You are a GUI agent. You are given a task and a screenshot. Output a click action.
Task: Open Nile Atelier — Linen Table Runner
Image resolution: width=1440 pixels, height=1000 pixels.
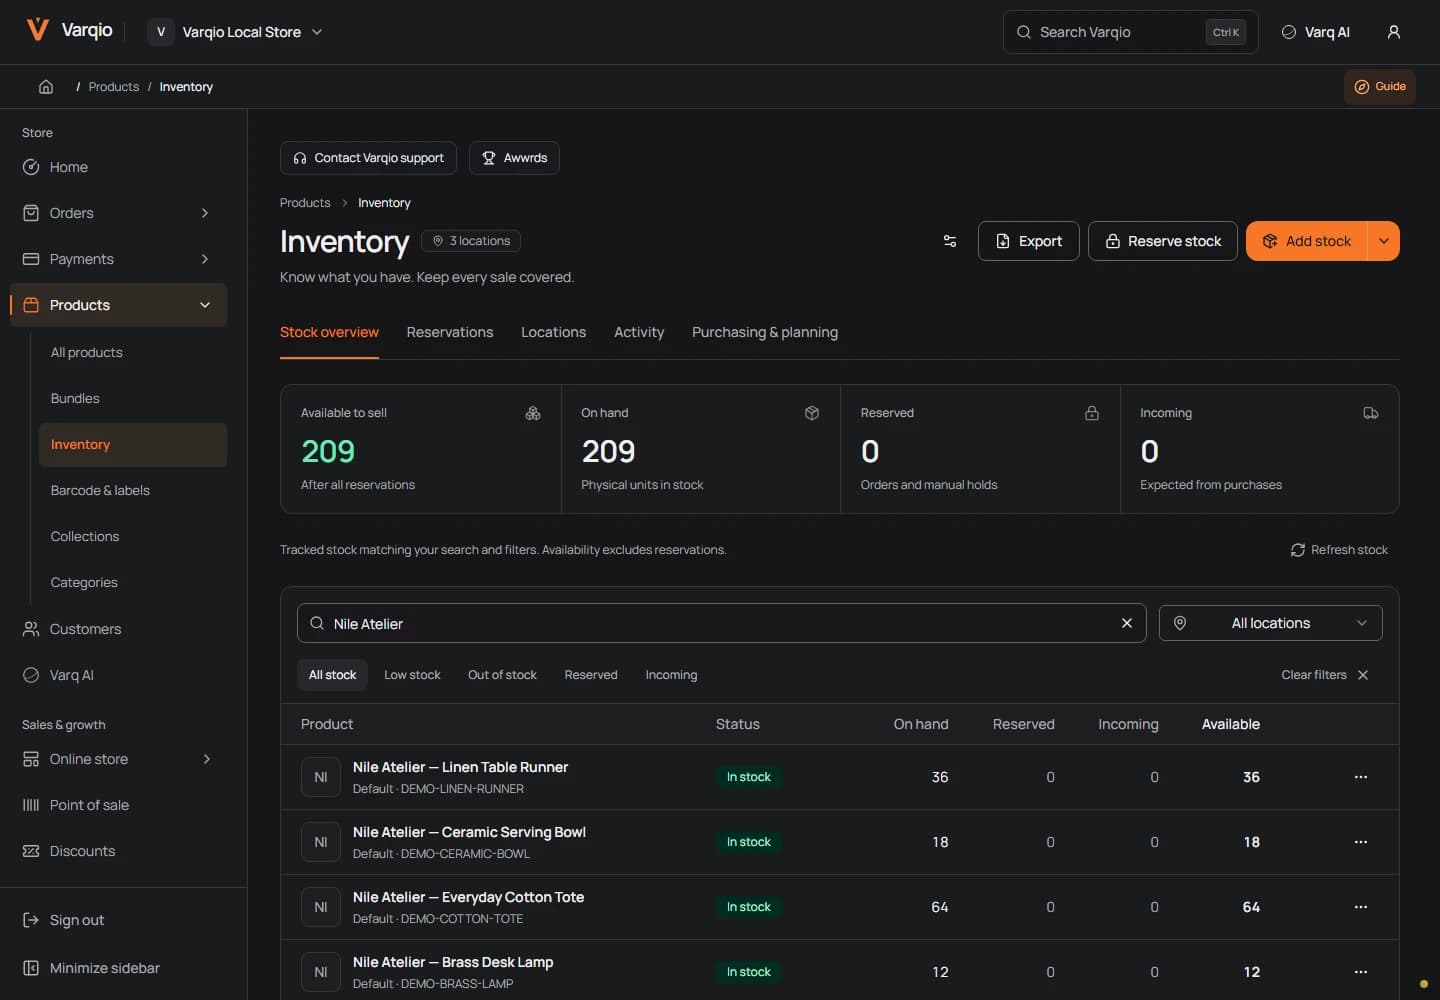click(x=460, y=767)
